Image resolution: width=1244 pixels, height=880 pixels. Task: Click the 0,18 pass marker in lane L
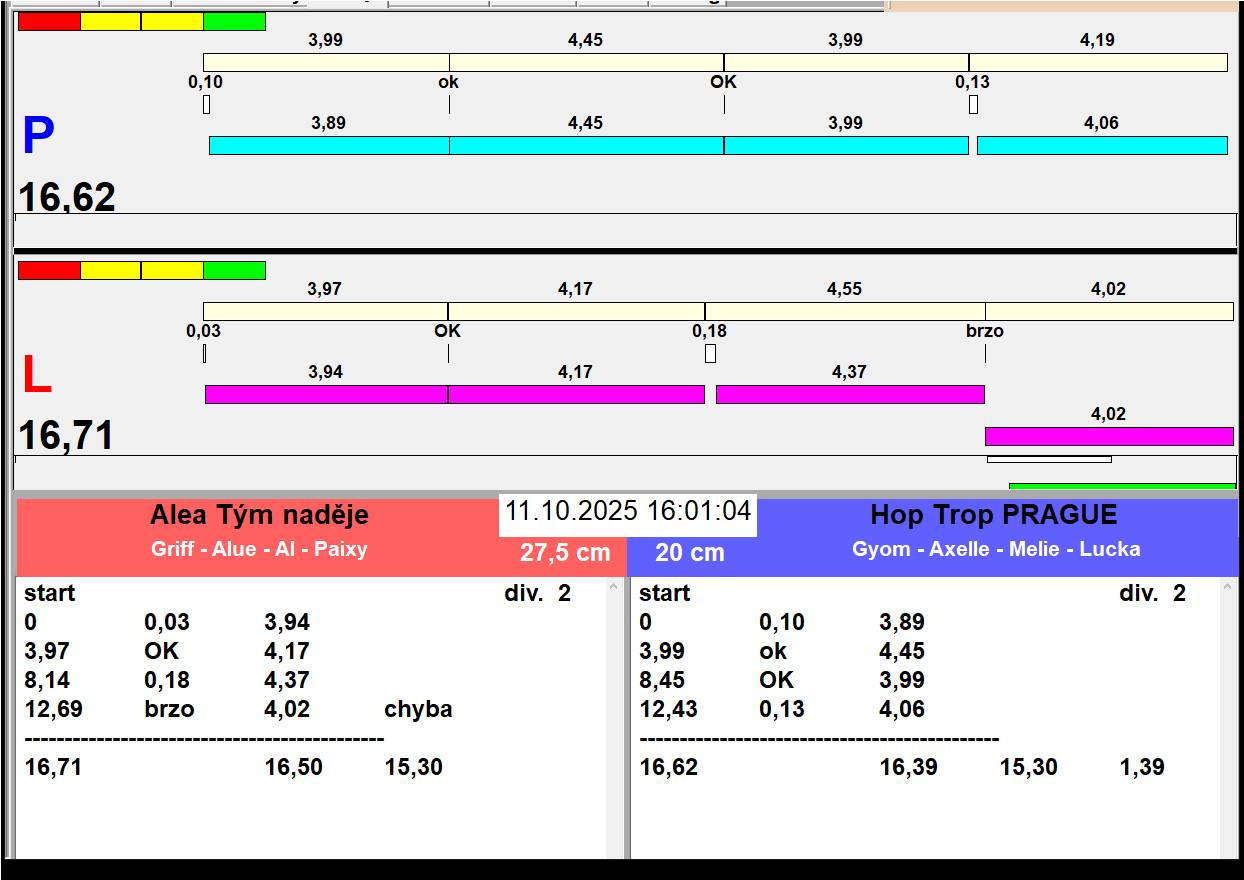[x=710, y=353]
